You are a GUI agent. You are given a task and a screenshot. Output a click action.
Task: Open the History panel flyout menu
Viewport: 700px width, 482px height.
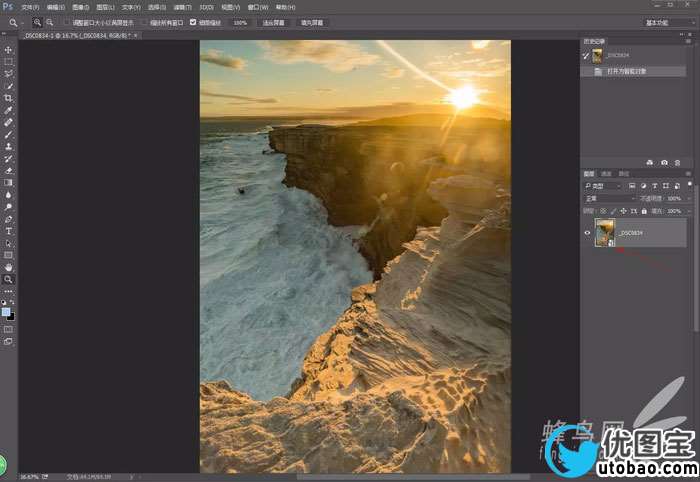point(688,41)
